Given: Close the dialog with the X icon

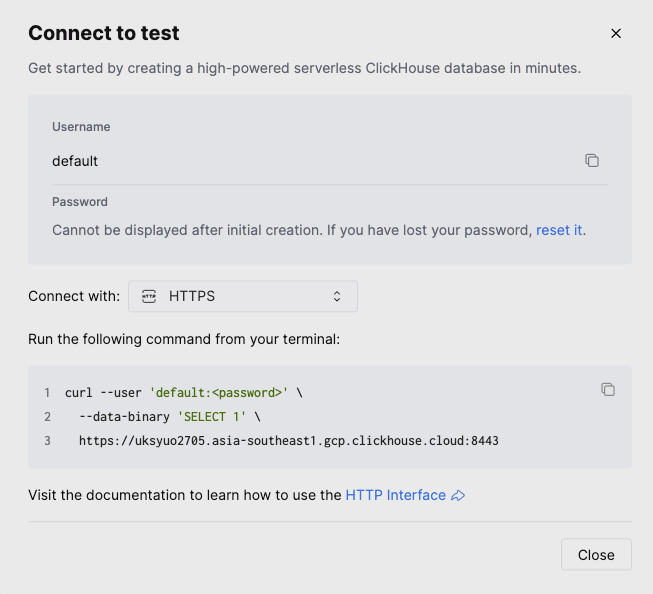Looking at the screenshot, I should point(616,33).
